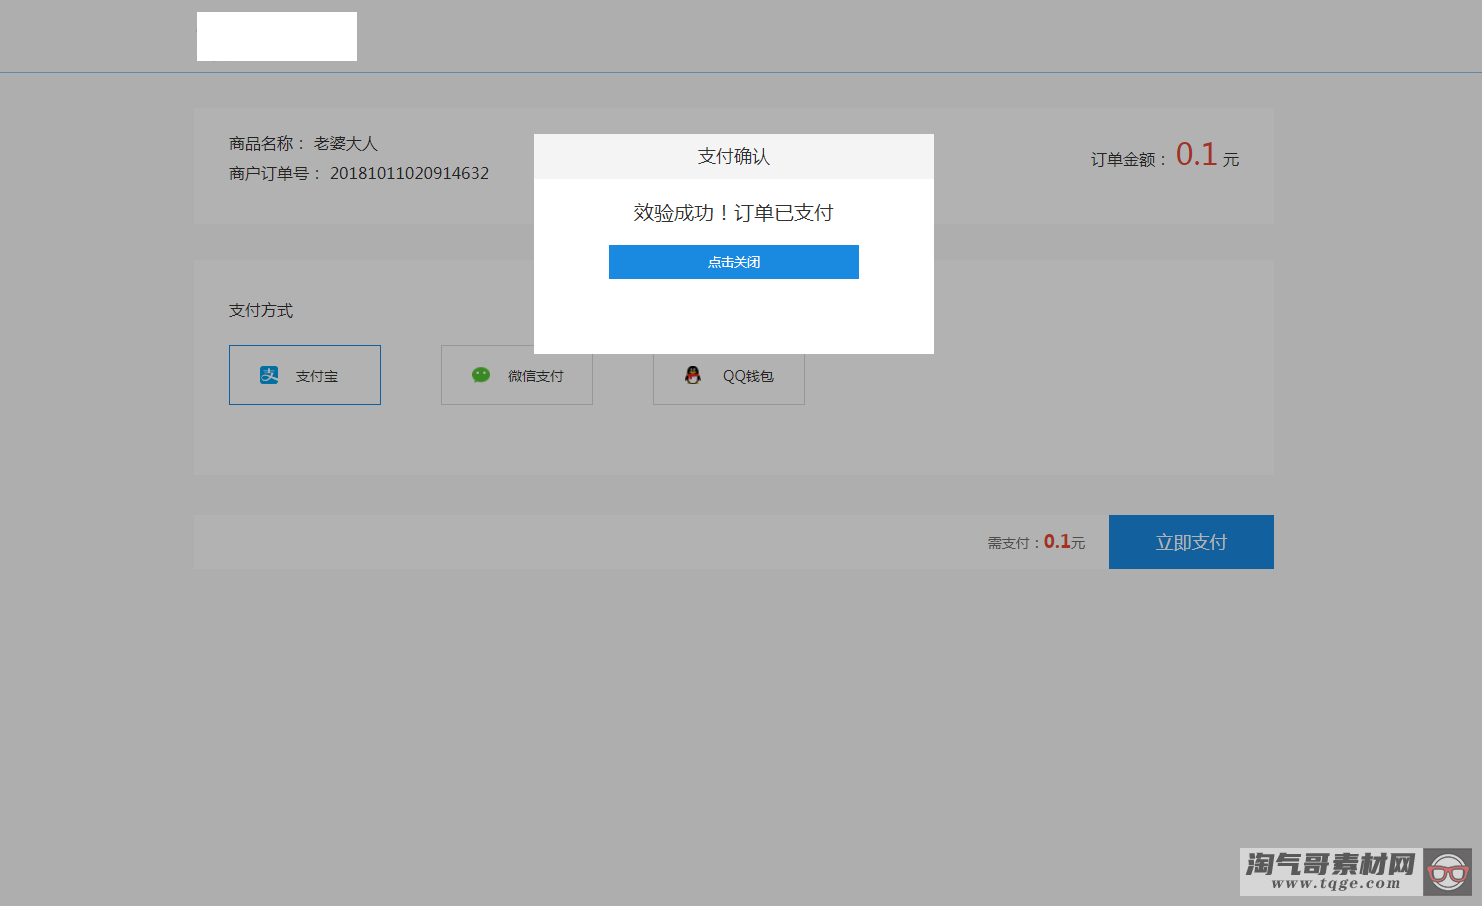Select QQ钱包 as the payment method
This screenshot has height=906, width=1482.
[x=728, y=377]
